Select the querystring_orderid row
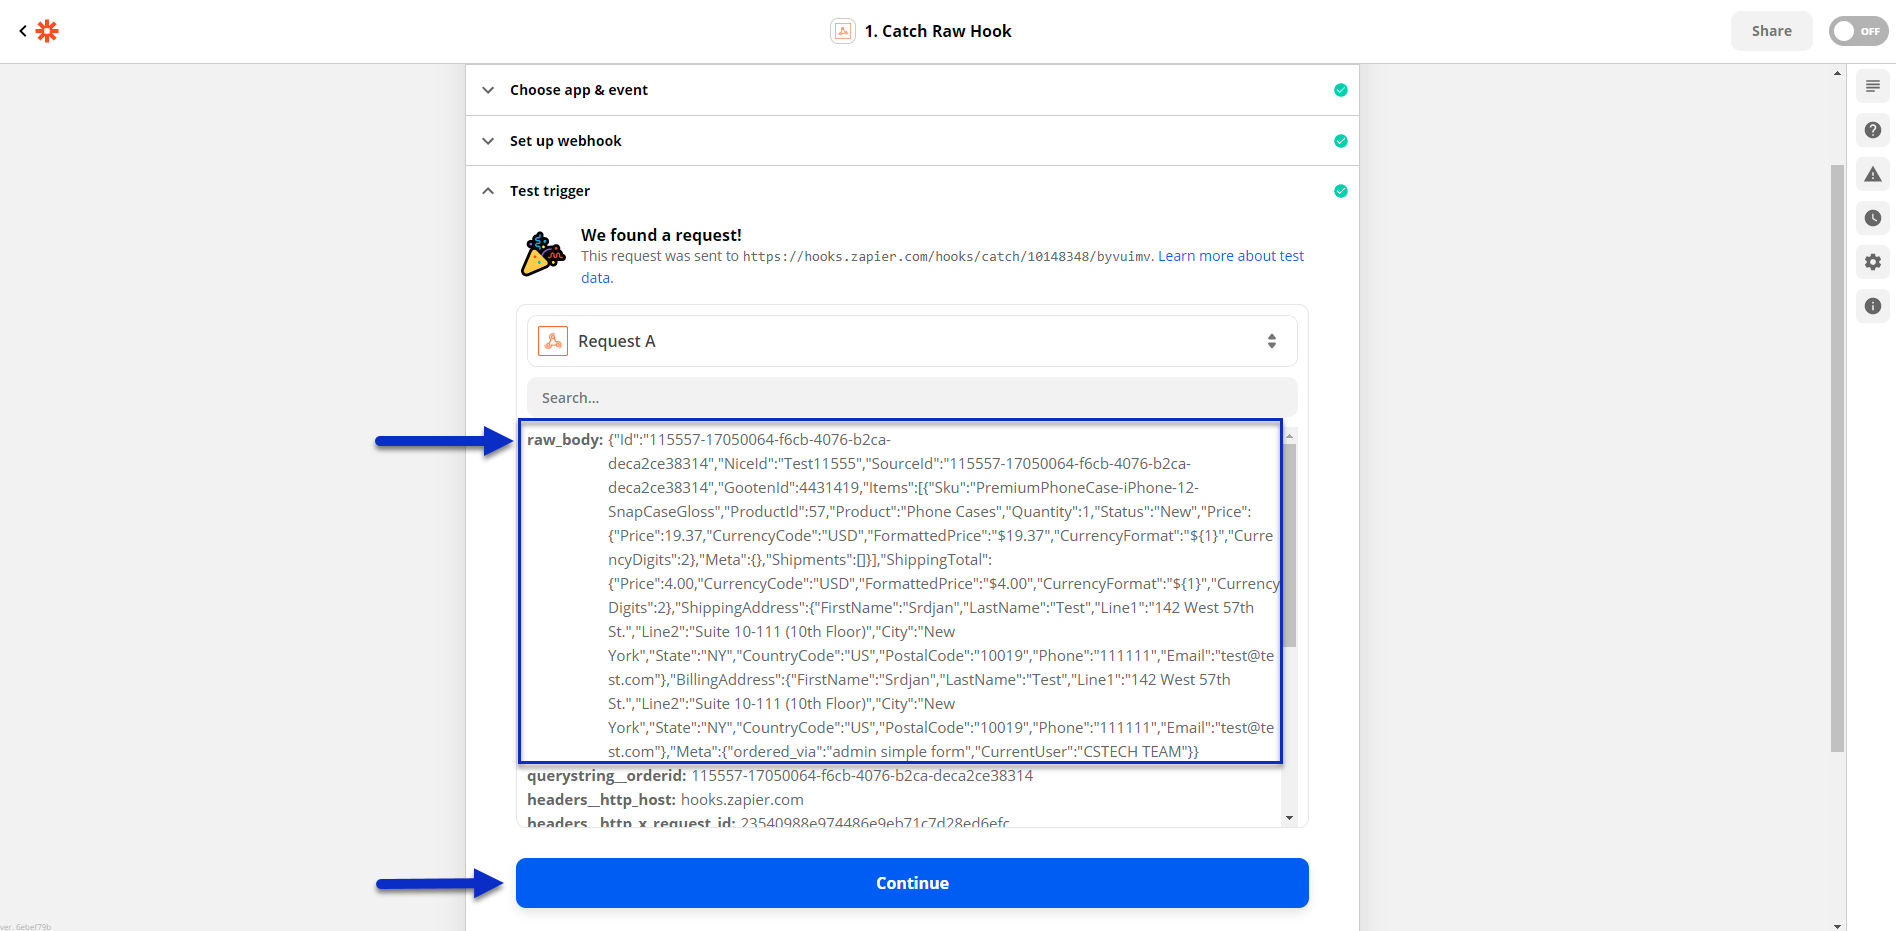This screenshot has height=931, width=1896. click(780, 775)
